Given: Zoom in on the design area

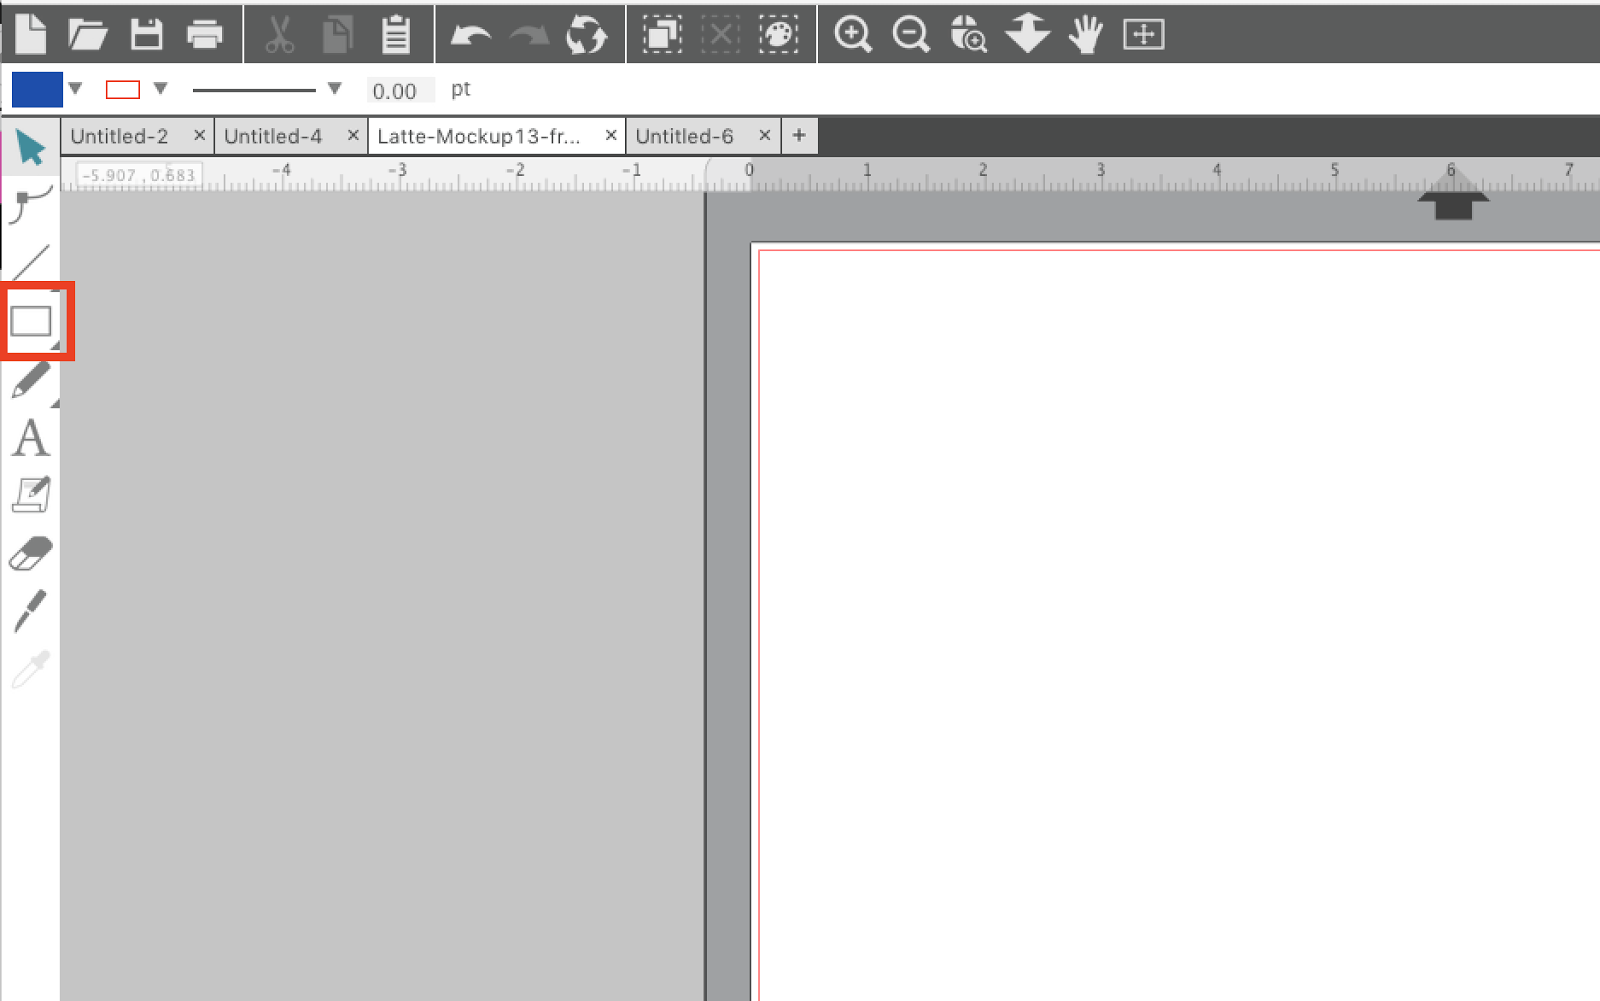Looking at the screenshot, I should pyautogui.click(x=851, y=33).
